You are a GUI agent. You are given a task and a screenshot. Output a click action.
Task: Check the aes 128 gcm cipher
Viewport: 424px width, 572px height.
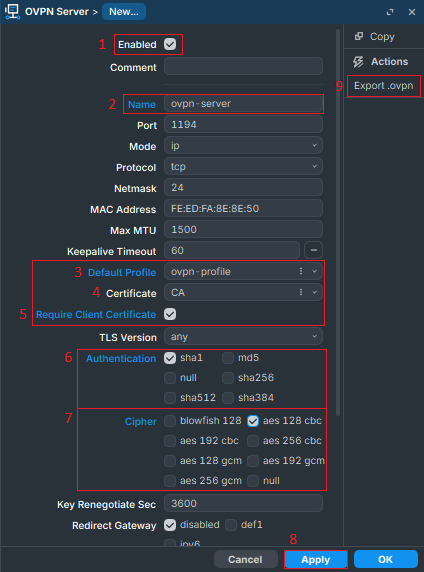(170, 461)
